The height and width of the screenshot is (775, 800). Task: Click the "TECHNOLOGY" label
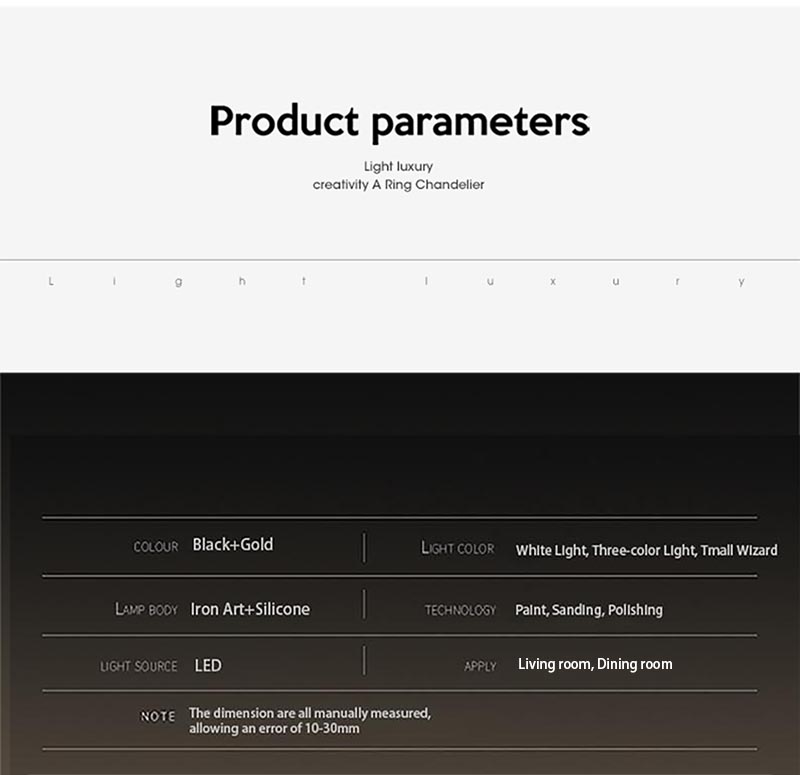tap(460, 610)
